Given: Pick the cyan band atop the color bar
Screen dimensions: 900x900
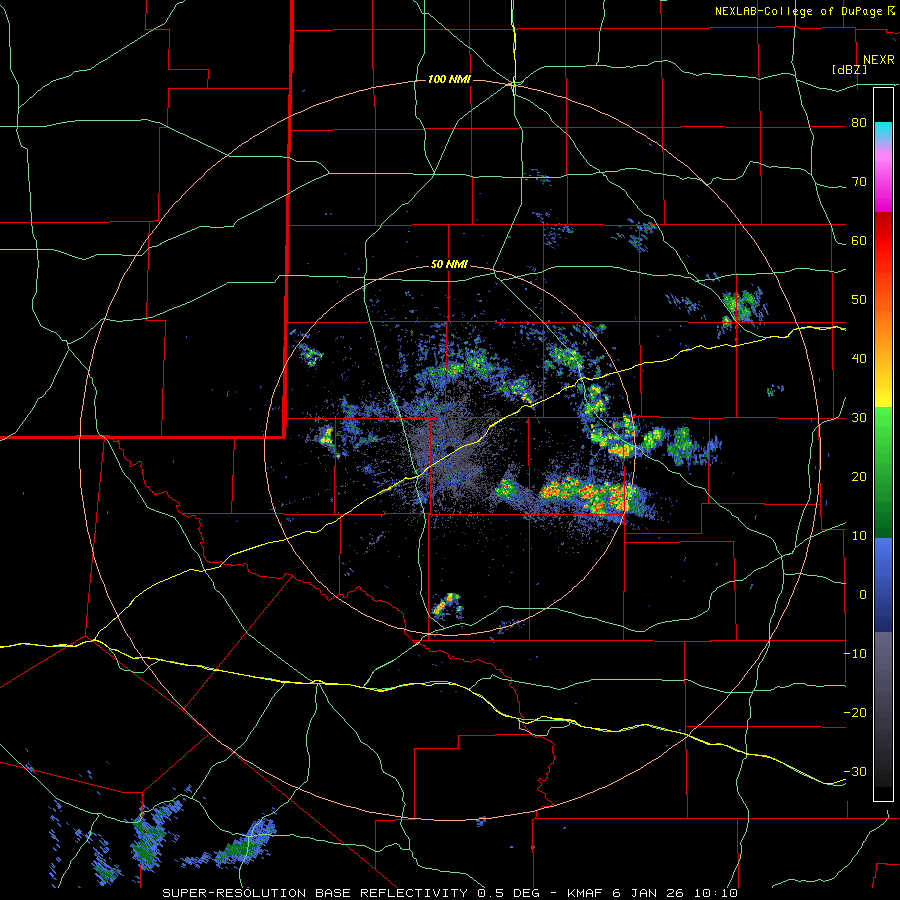Looking at the screenshot, I should tap(883, 129).
